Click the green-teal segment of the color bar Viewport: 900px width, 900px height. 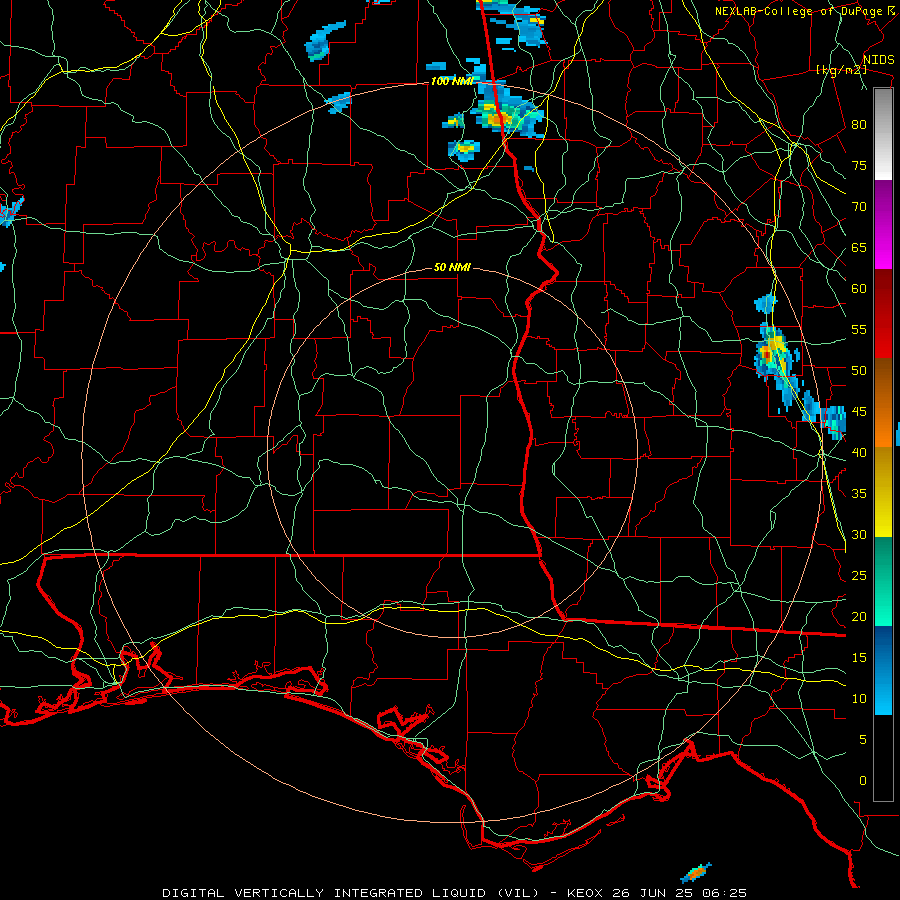click(883, 581)
